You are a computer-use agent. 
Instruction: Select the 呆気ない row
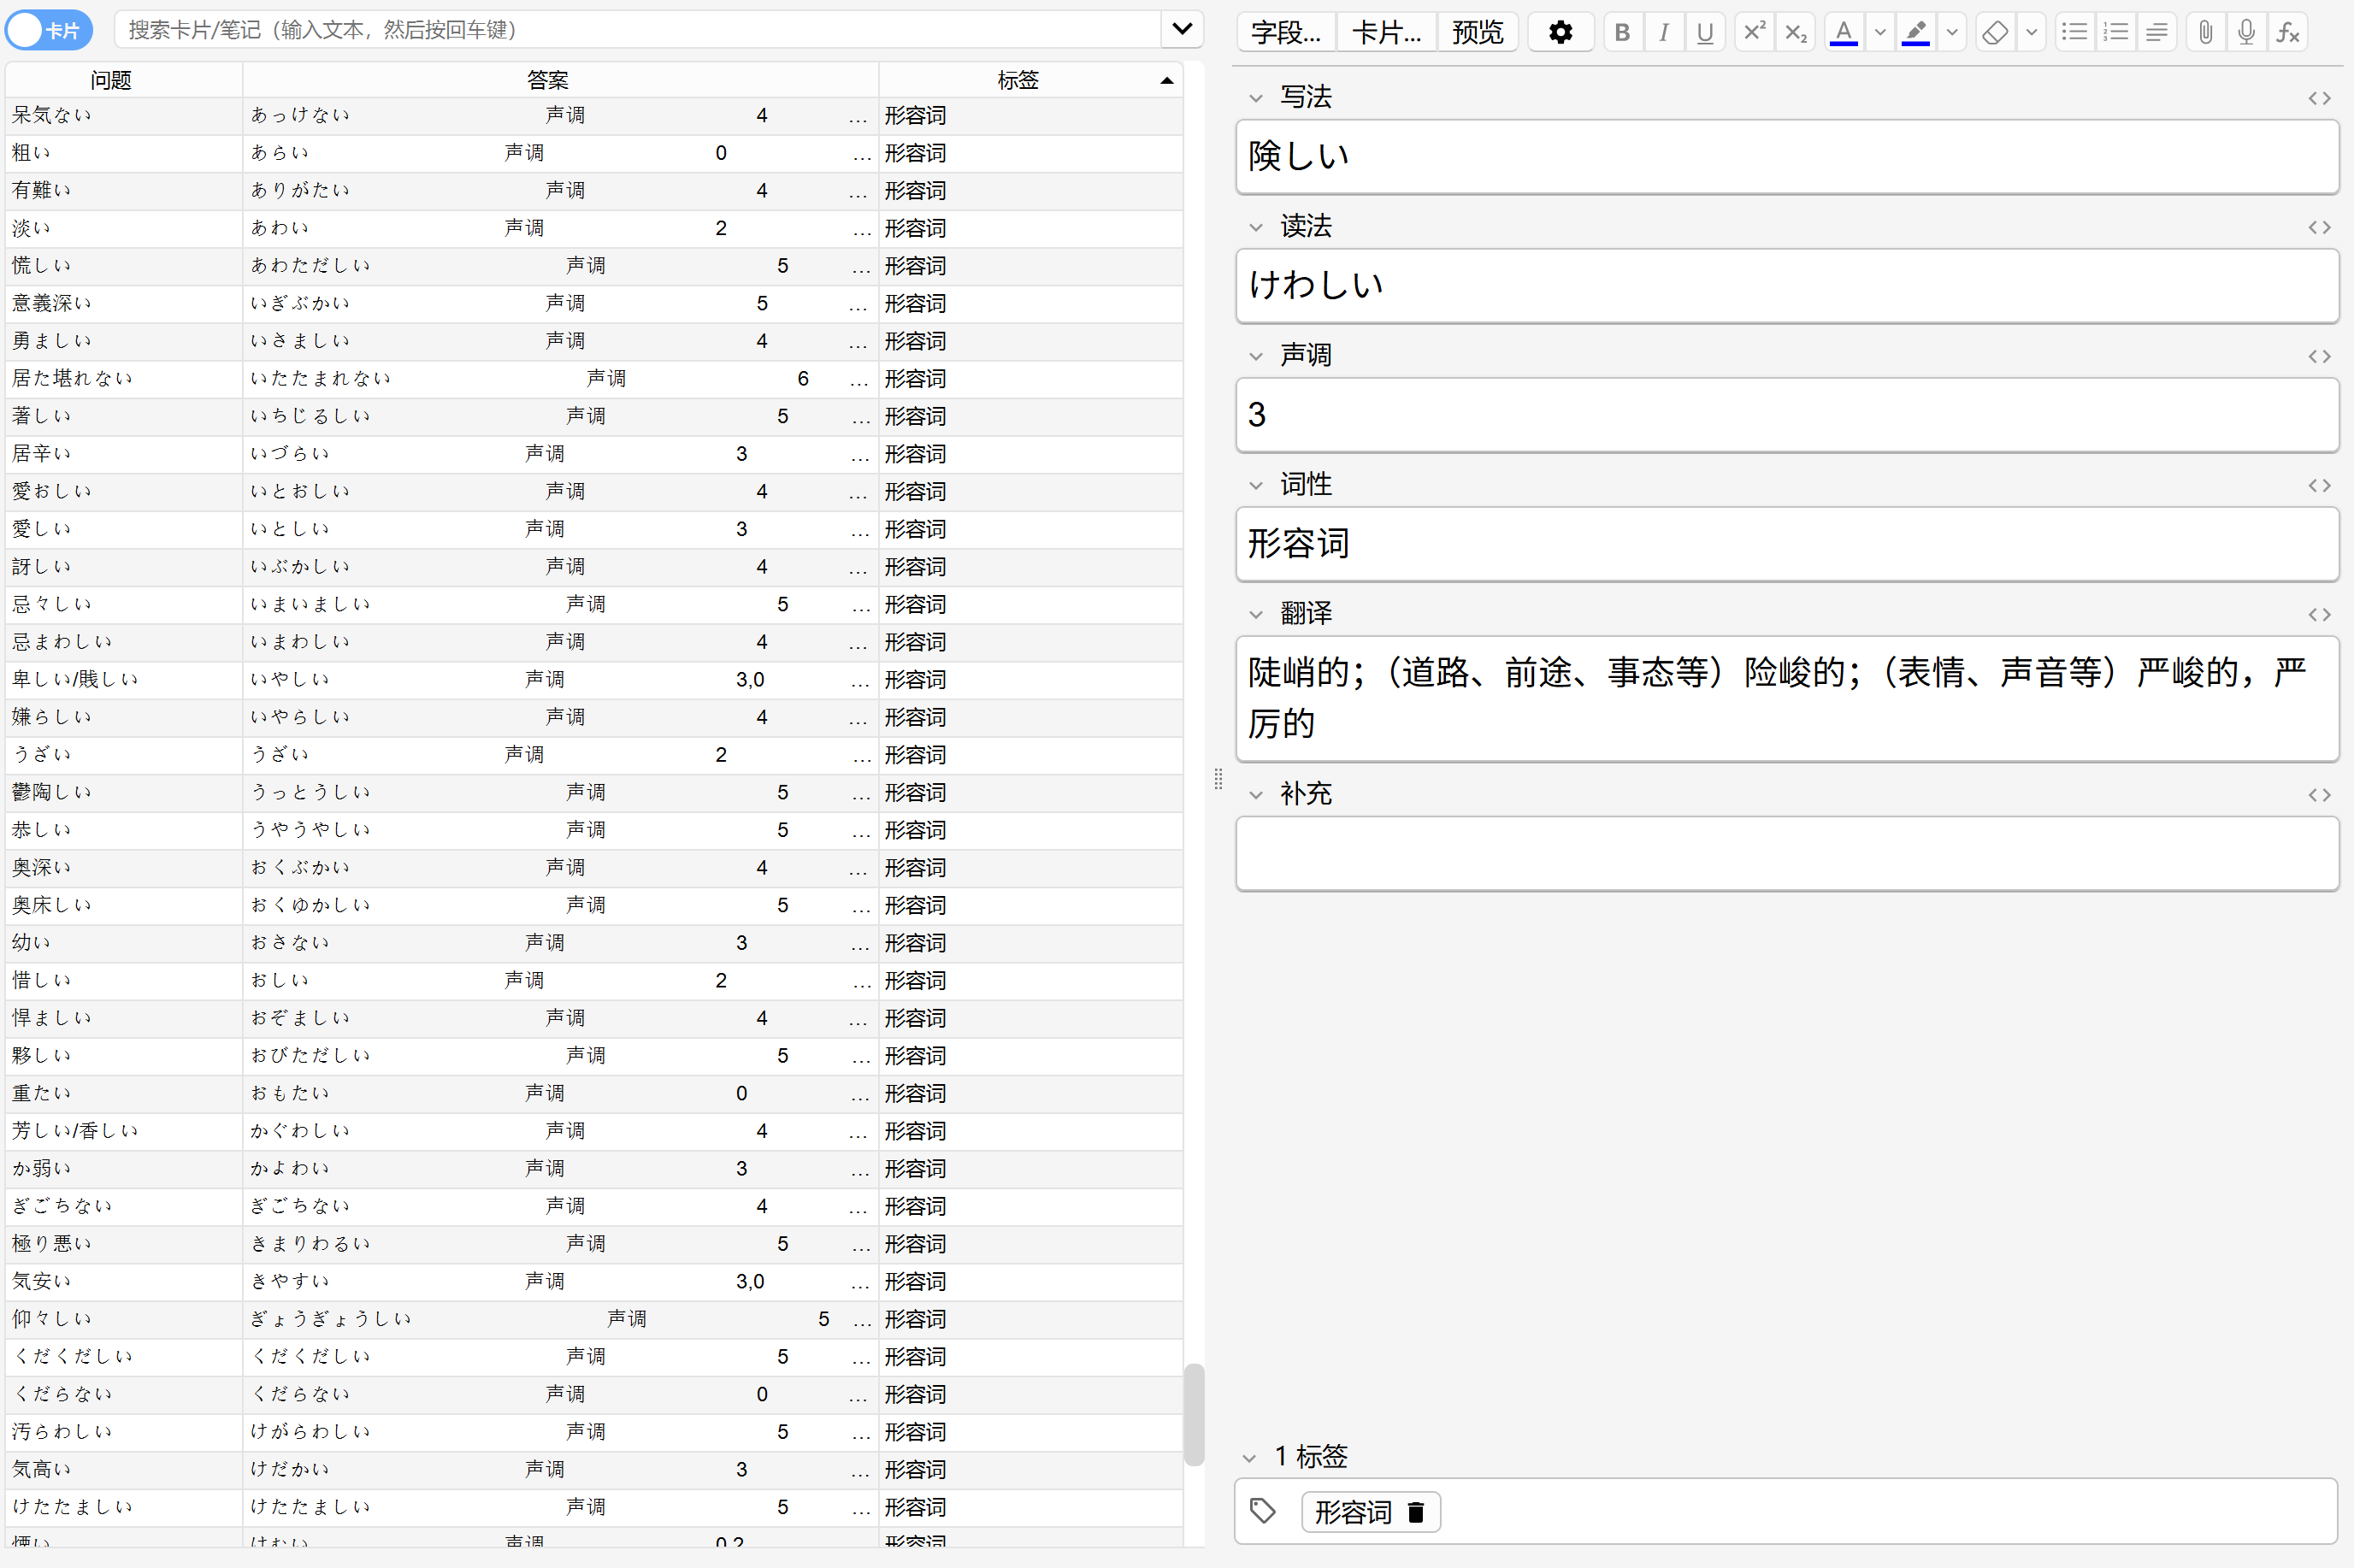594,116
